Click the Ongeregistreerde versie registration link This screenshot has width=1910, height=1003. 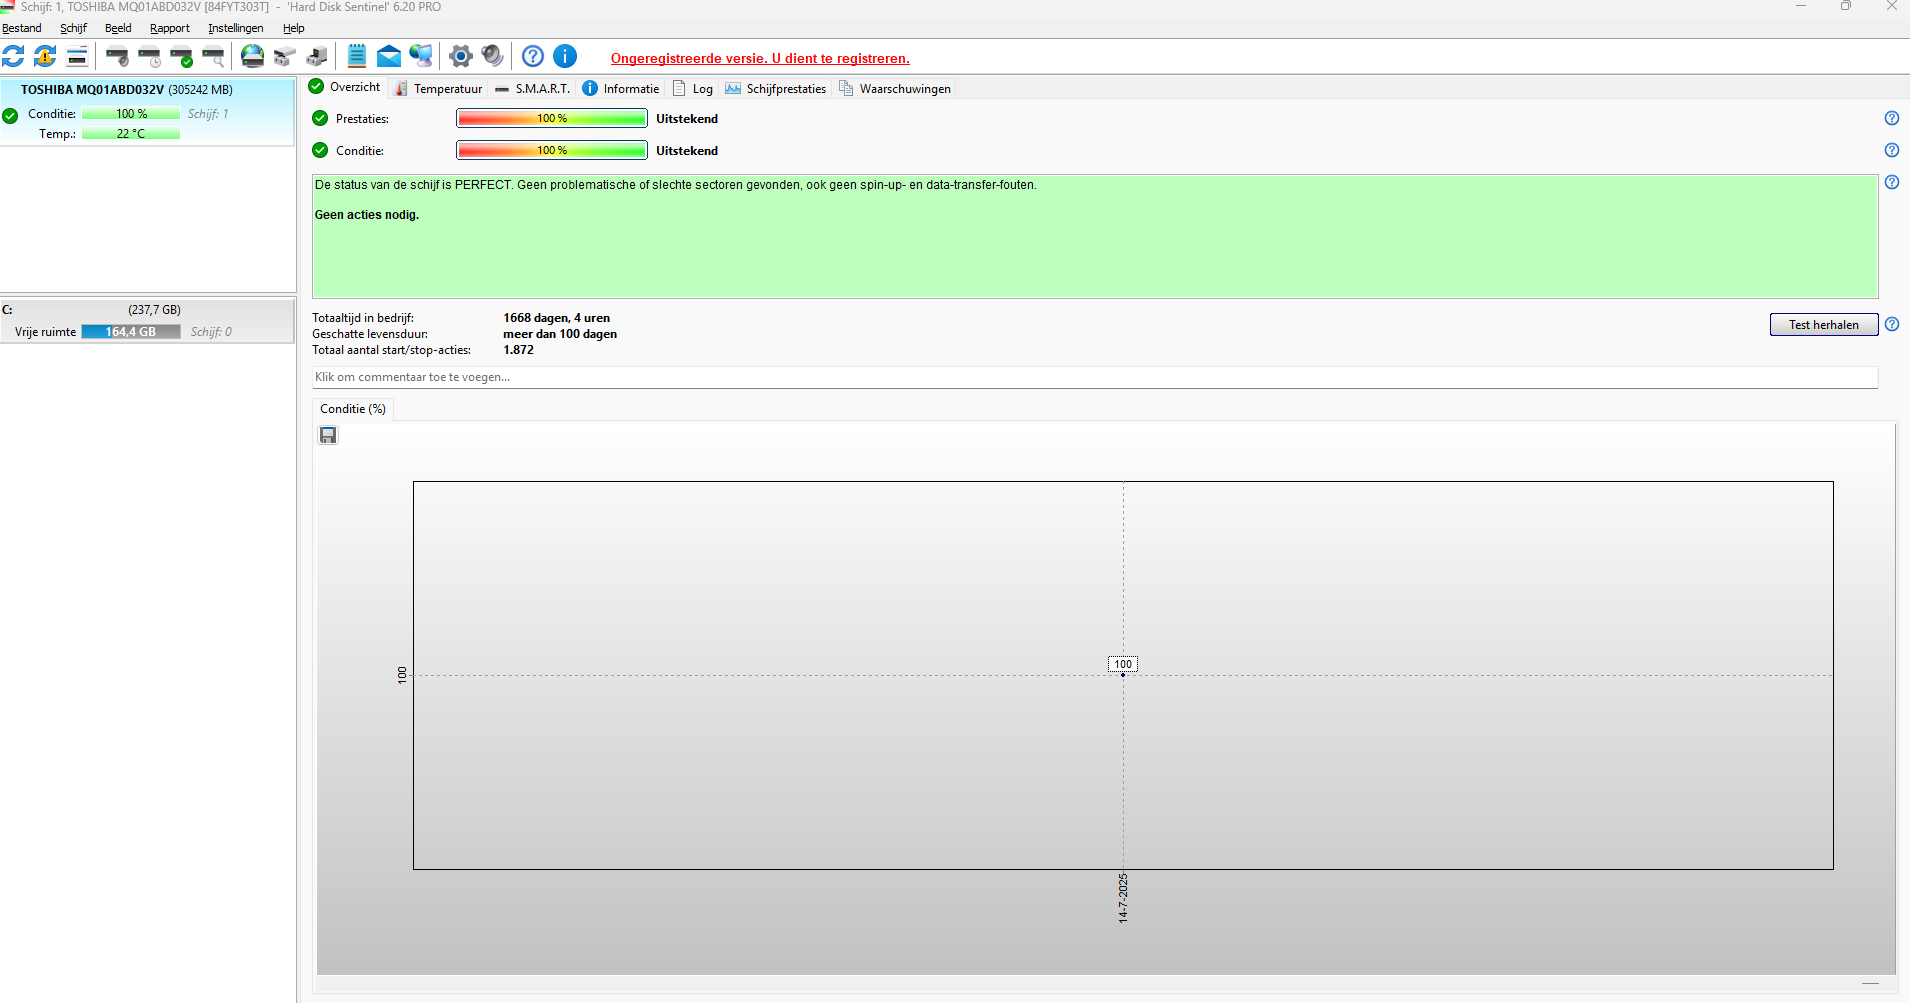point(760,58)
